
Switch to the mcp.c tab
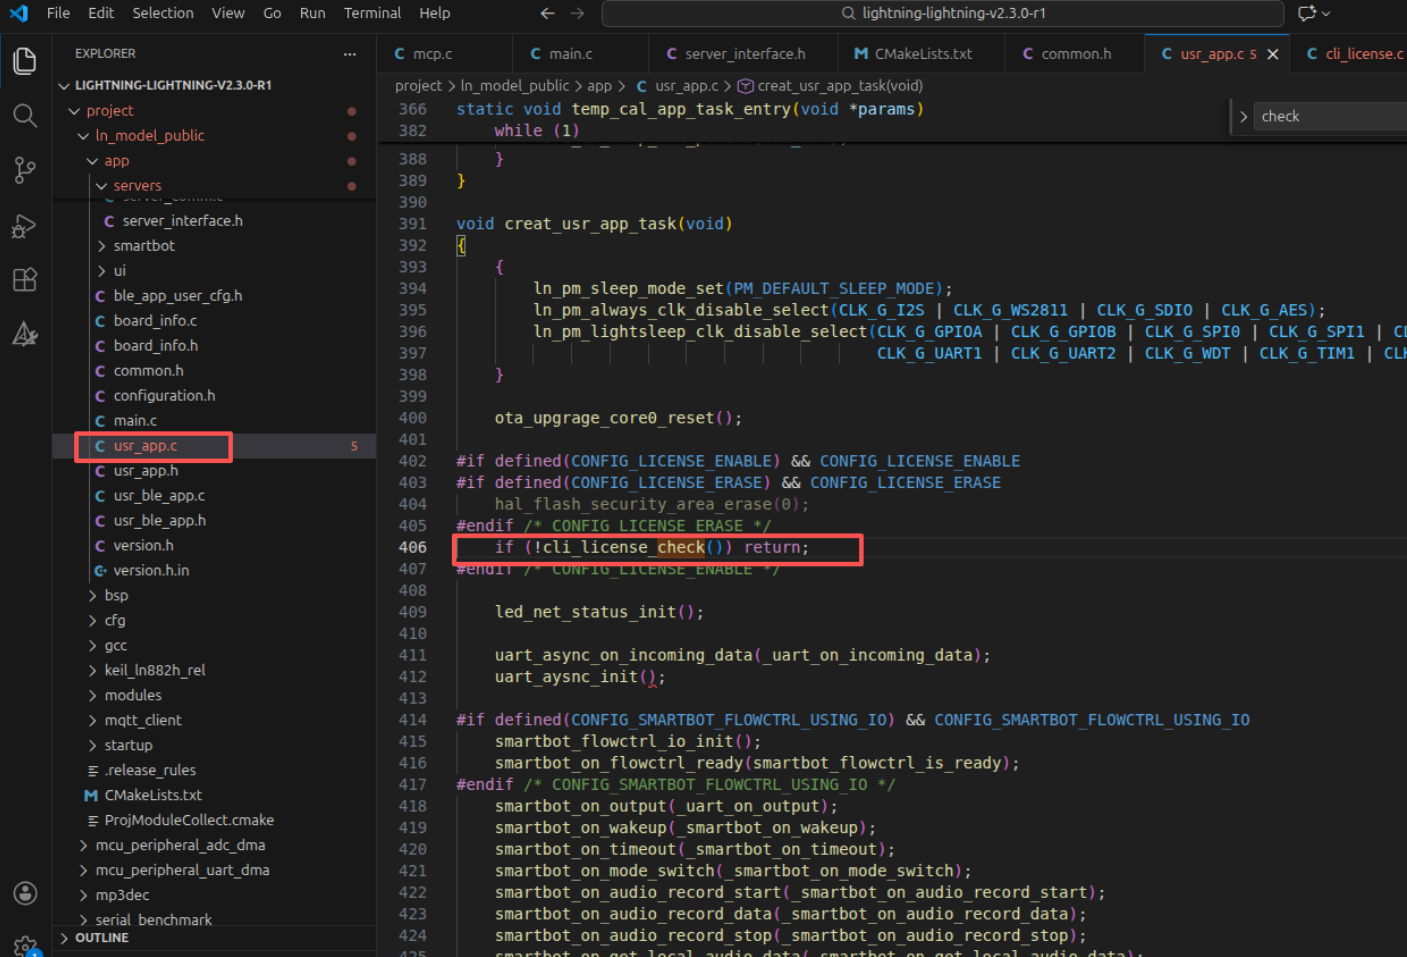coord(444,54)
